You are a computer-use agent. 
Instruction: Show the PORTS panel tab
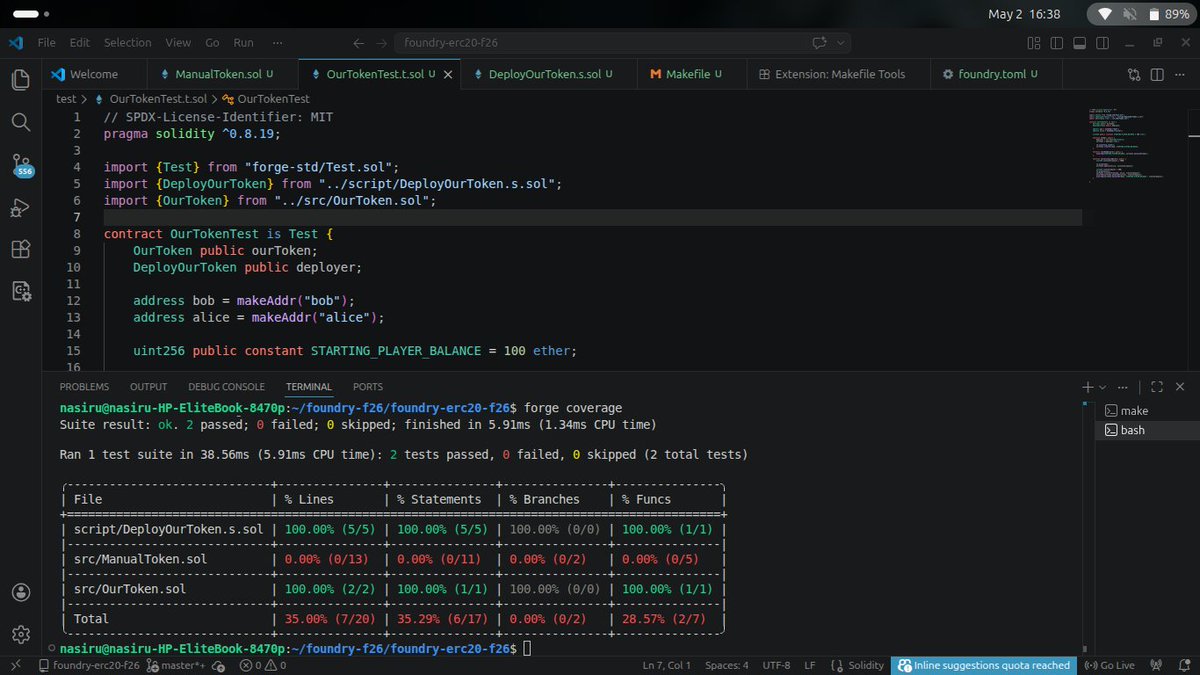click(x=368, y=387)
